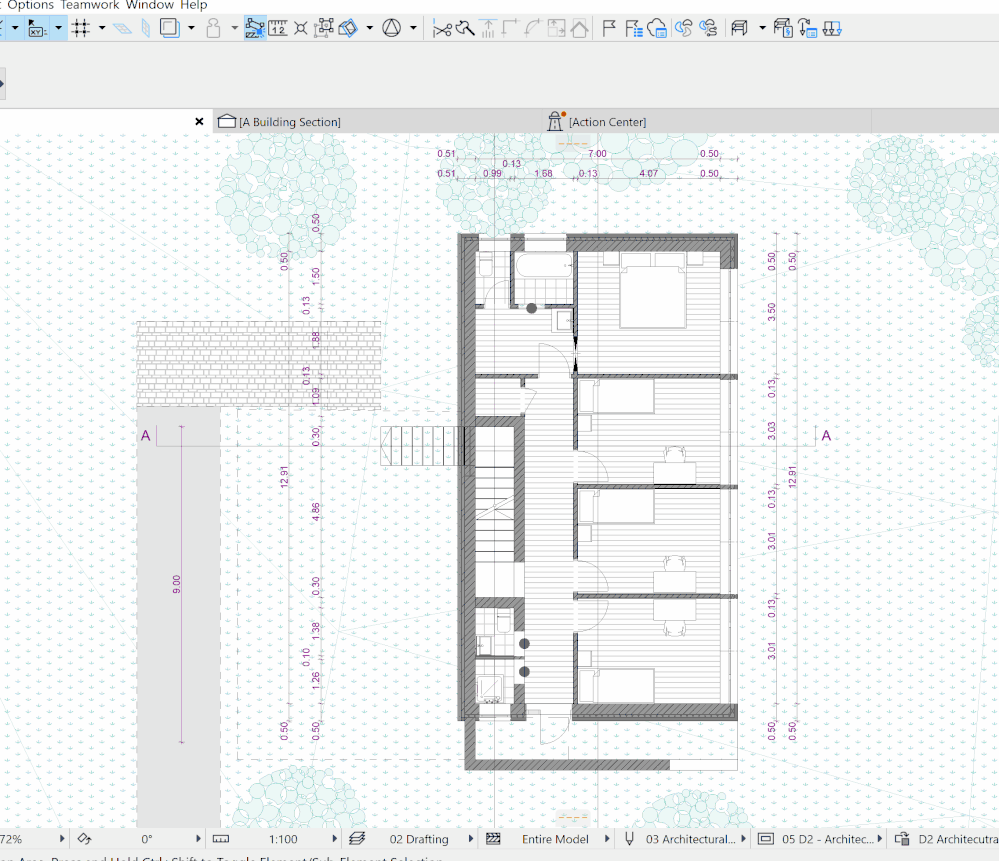This screenshot has height=861, width=999.
Task: Click the Fillet curve icon
Action: (x=533, y=29)
